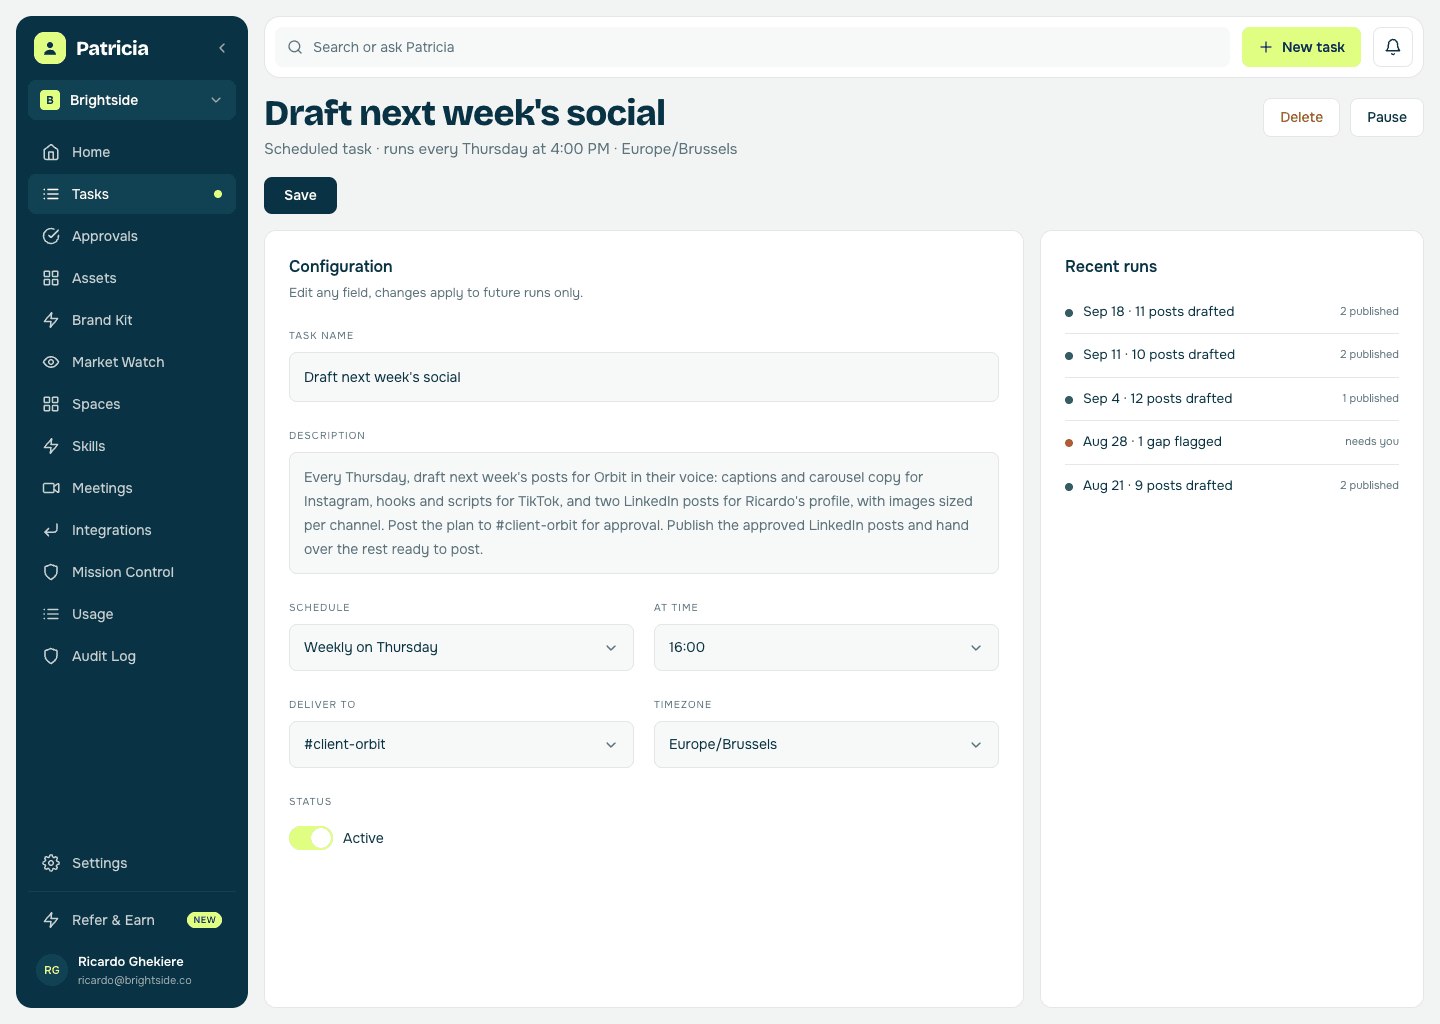
Task: Open the Sep 18 · 11 posts drafted run
Action: 1232,312
